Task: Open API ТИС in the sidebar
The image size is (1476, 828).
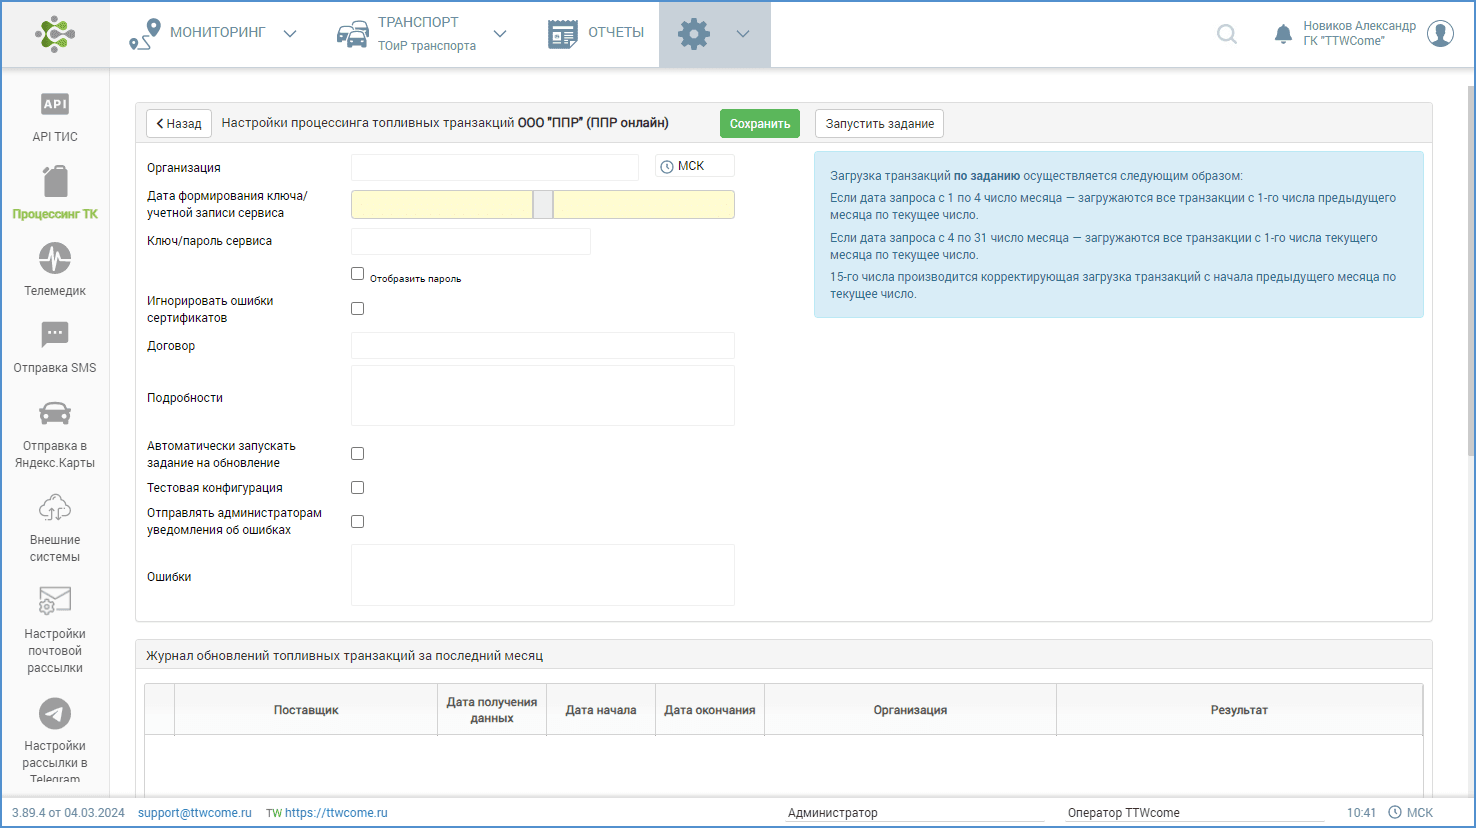Action: click(x=55, y=105)
